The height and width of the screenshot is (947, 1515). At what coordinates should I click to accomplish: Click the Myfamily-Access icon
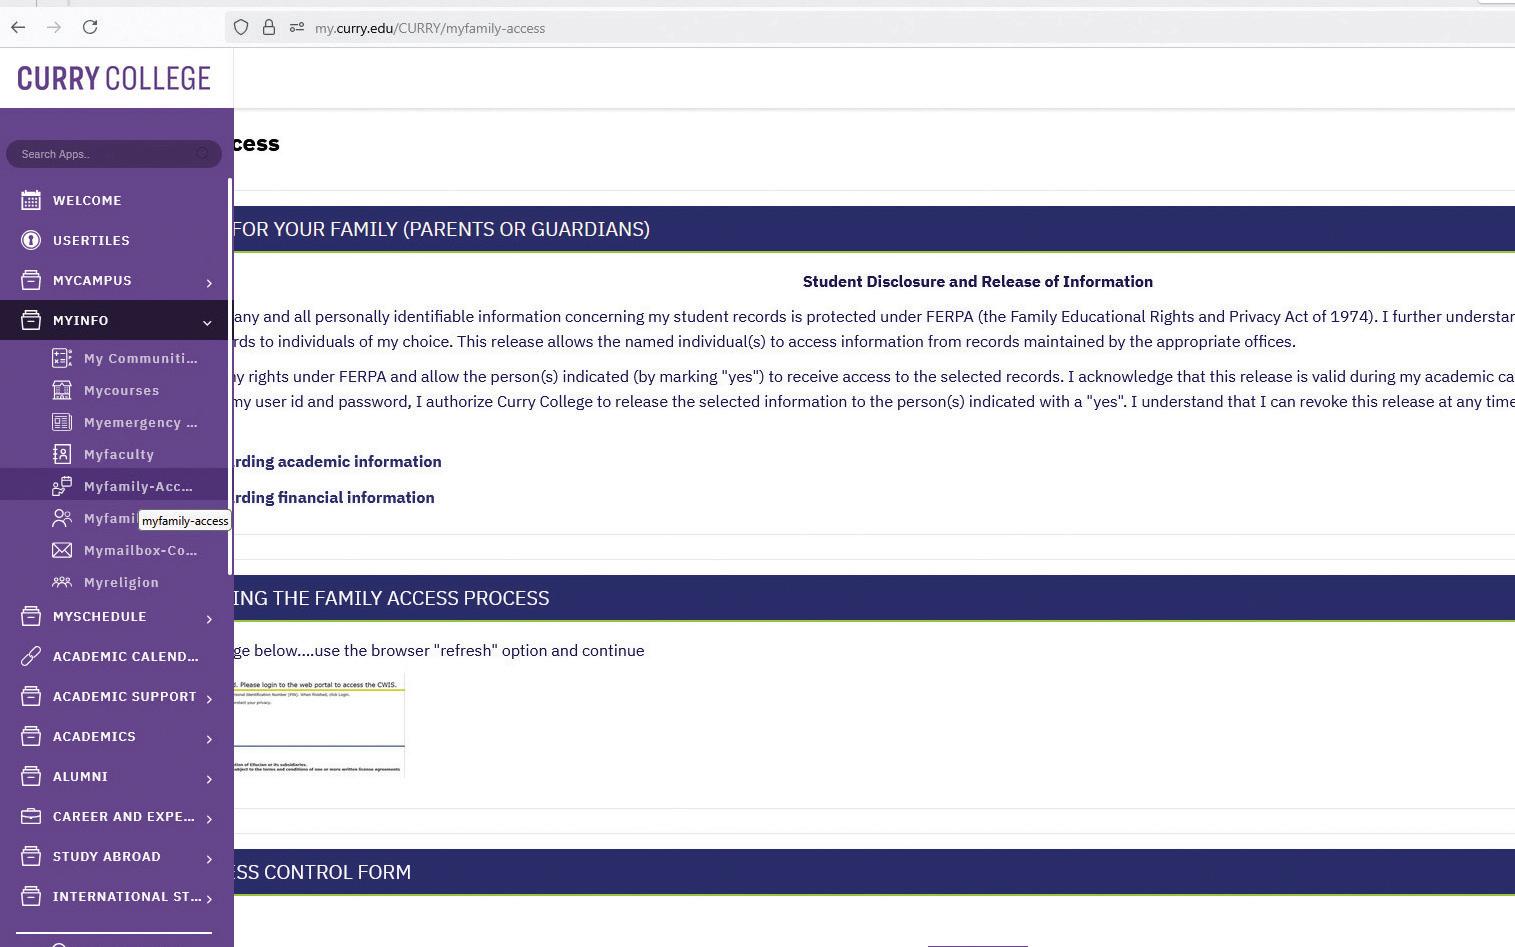62,486
